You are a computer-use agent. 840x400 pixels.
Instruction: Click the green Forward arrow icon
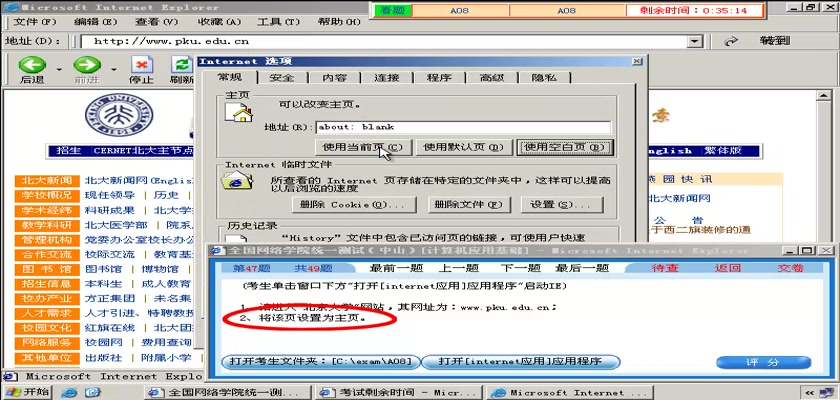pyautogui.click(x=87, y=65)
